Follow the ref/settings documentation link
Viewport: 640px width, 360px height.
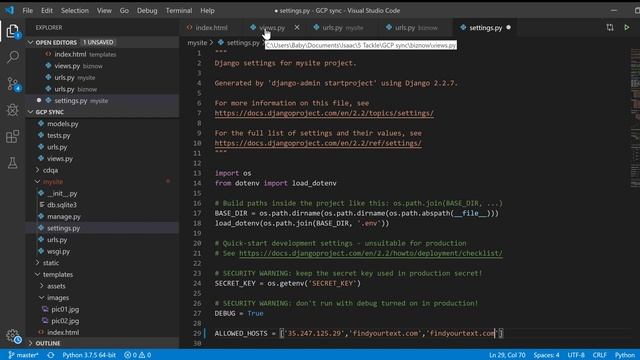click(x=318, y=143)
